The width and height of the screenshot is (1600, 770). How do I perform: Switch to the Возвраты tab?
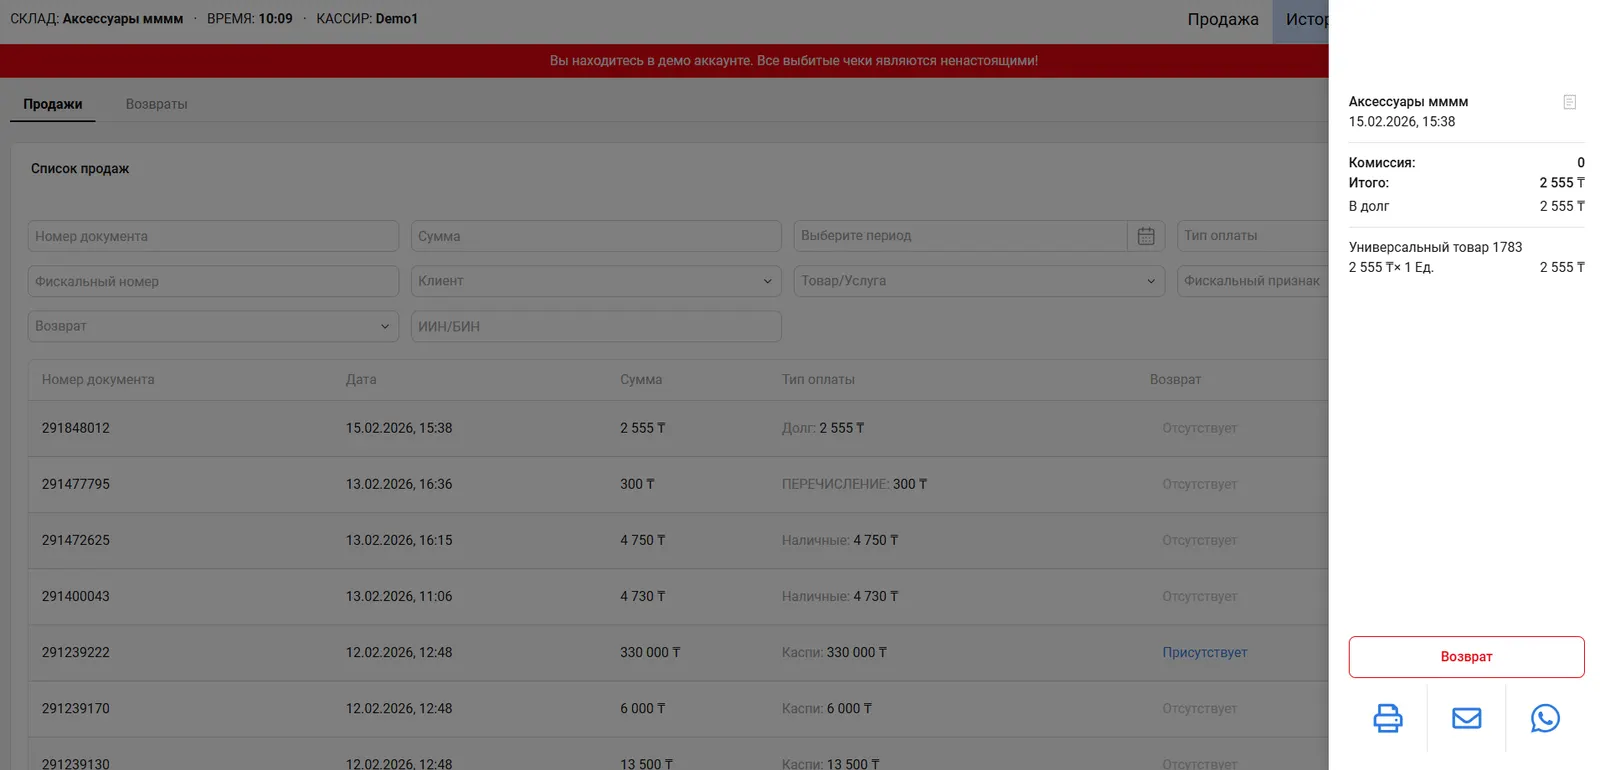point(156,104)
